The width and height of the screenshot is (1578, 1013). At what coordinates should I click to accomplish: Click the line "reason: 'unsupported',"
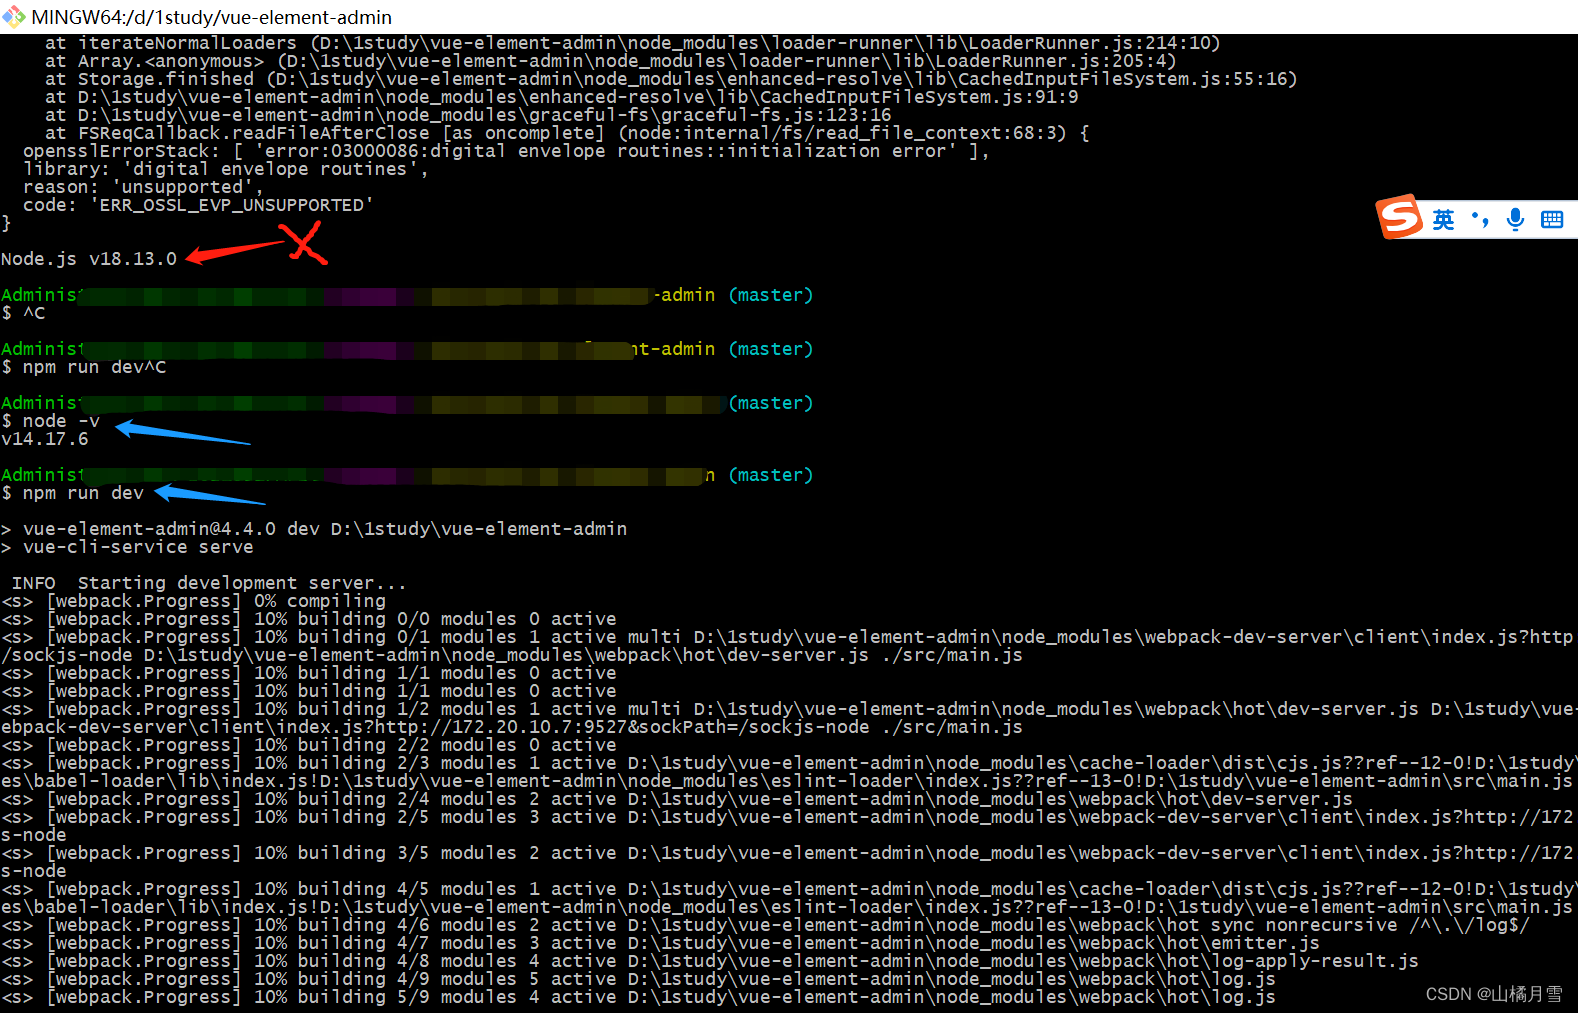click(x=143, y=187)
